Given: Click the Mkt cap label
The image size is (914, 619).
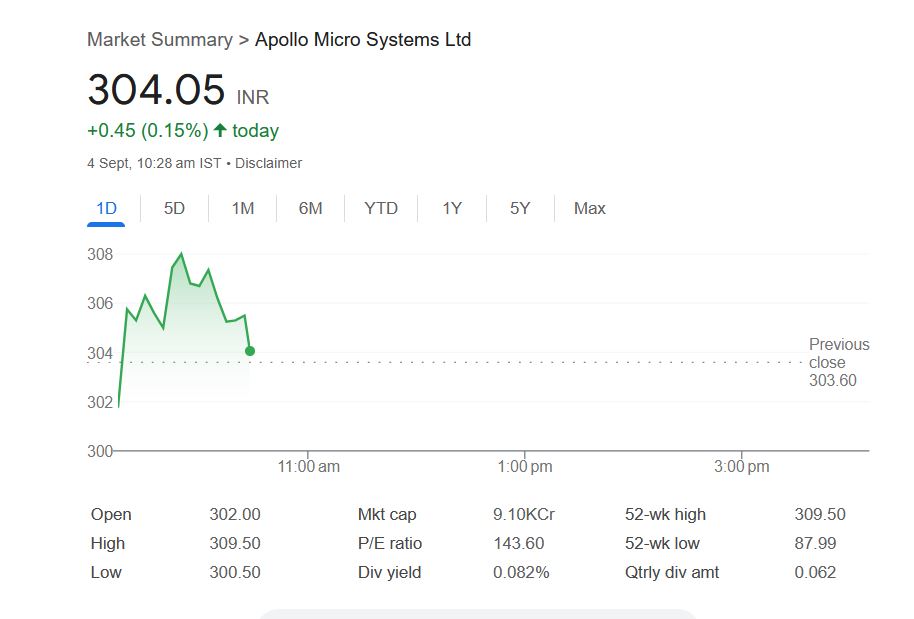Looking at the screenshot, I should pyautogui.click(x=387, y=514).
